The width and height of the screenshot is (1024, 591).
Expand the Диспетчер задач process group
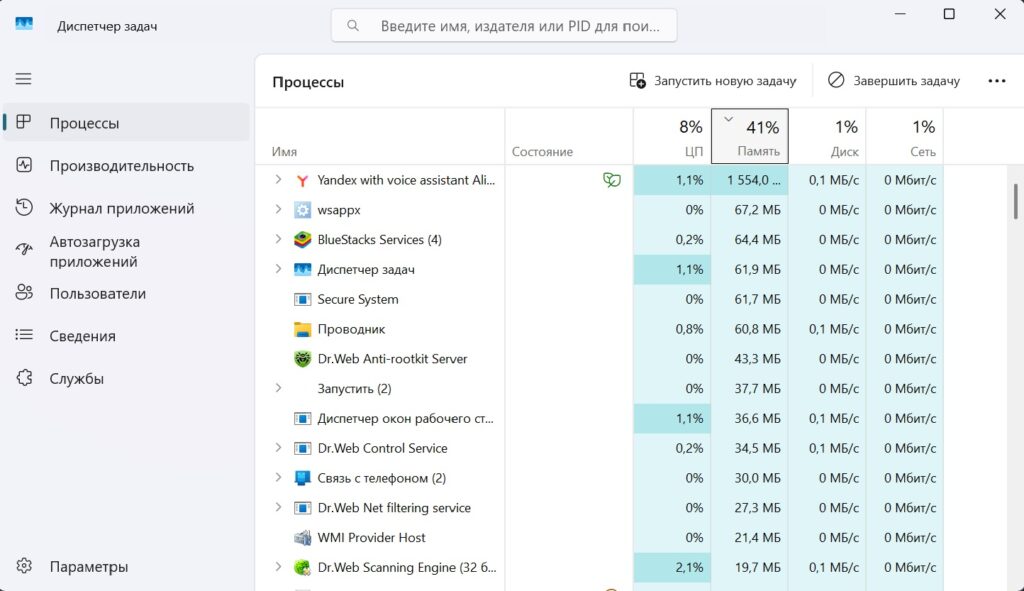pos(278,269)
